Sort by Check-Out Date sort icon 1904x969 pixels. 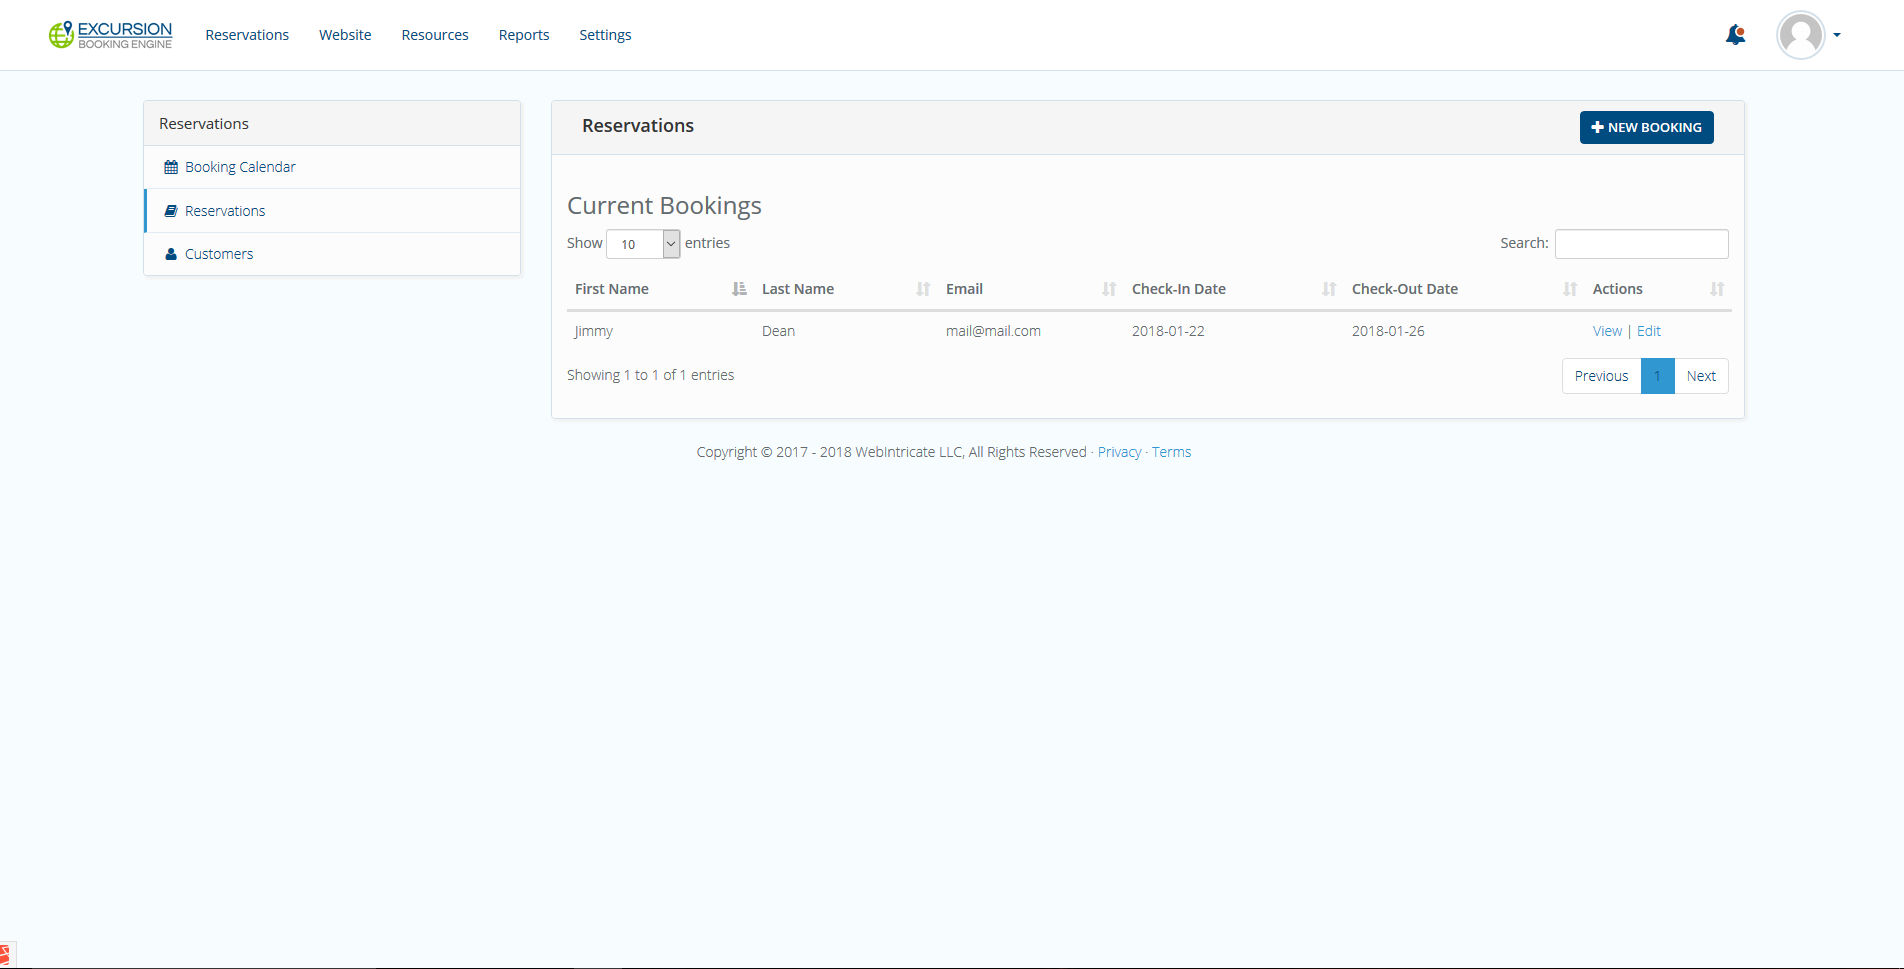click(x=1570, y=289)
